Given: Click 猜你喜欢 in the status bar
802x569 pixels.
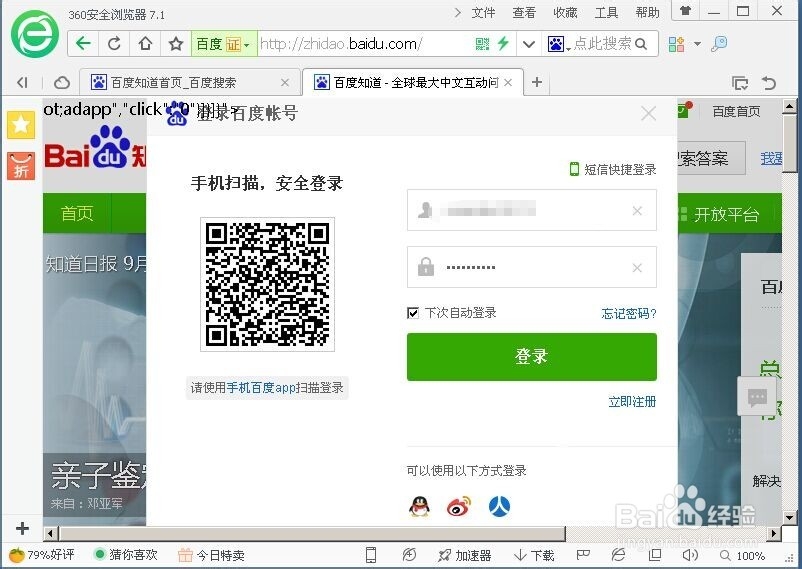Looking at the screenshot, I should [126, 555].
